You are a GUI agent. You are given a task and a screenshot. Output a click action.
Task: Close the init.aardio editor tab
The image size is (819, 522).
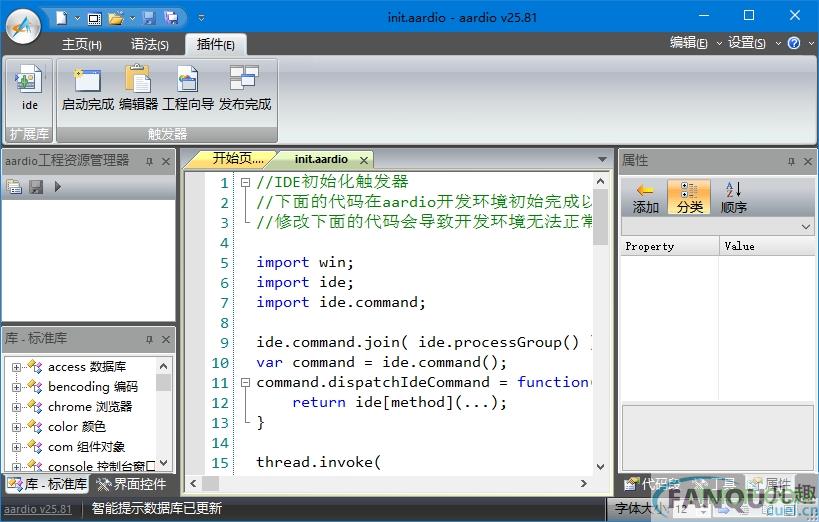tap(364, 160)
